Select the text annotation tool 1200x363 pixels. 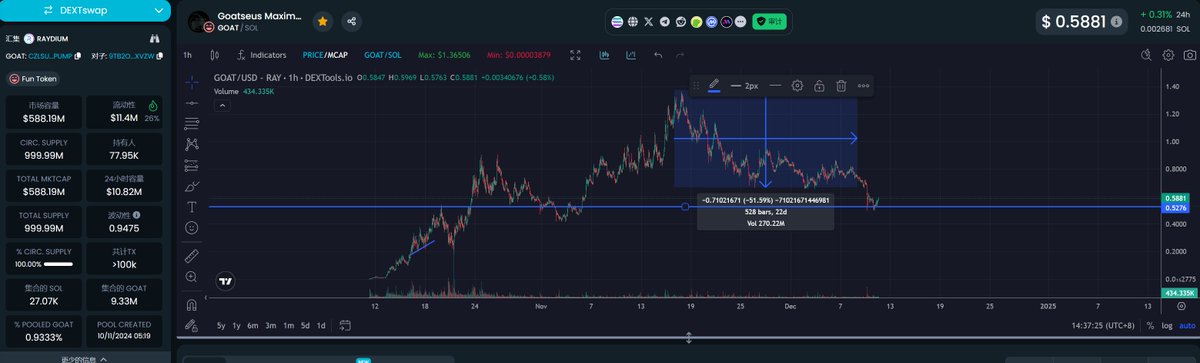[192, 207]
